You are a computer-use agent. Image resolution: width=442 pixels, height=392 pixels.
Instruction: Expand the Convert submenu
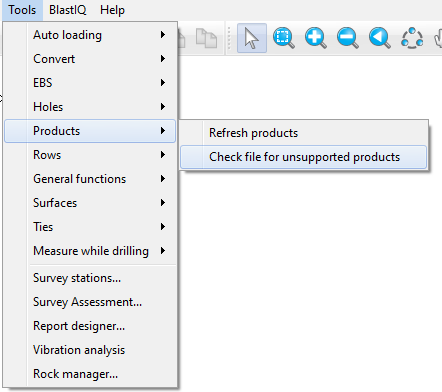click(x=90, y=59)
